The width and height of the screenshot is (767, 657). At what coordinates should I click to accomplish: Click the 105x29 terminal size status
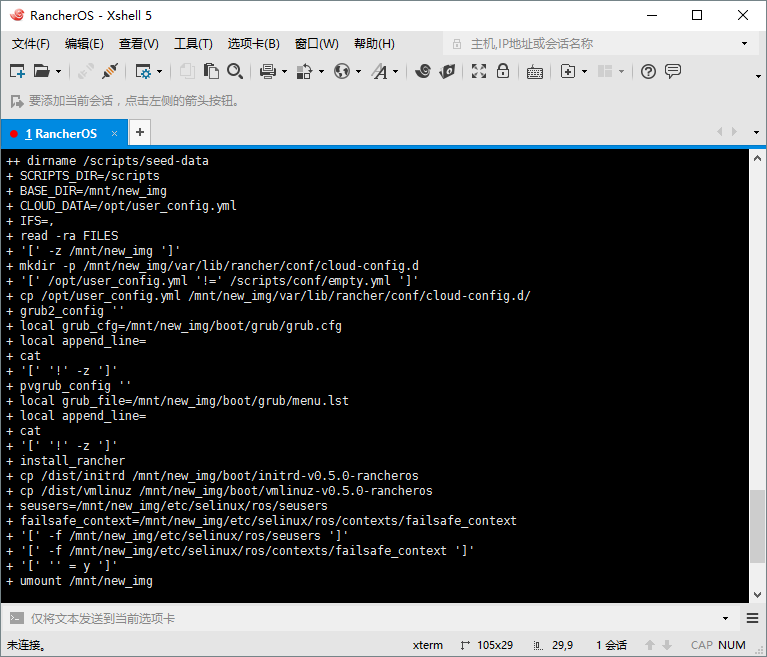tap(495, 645)
